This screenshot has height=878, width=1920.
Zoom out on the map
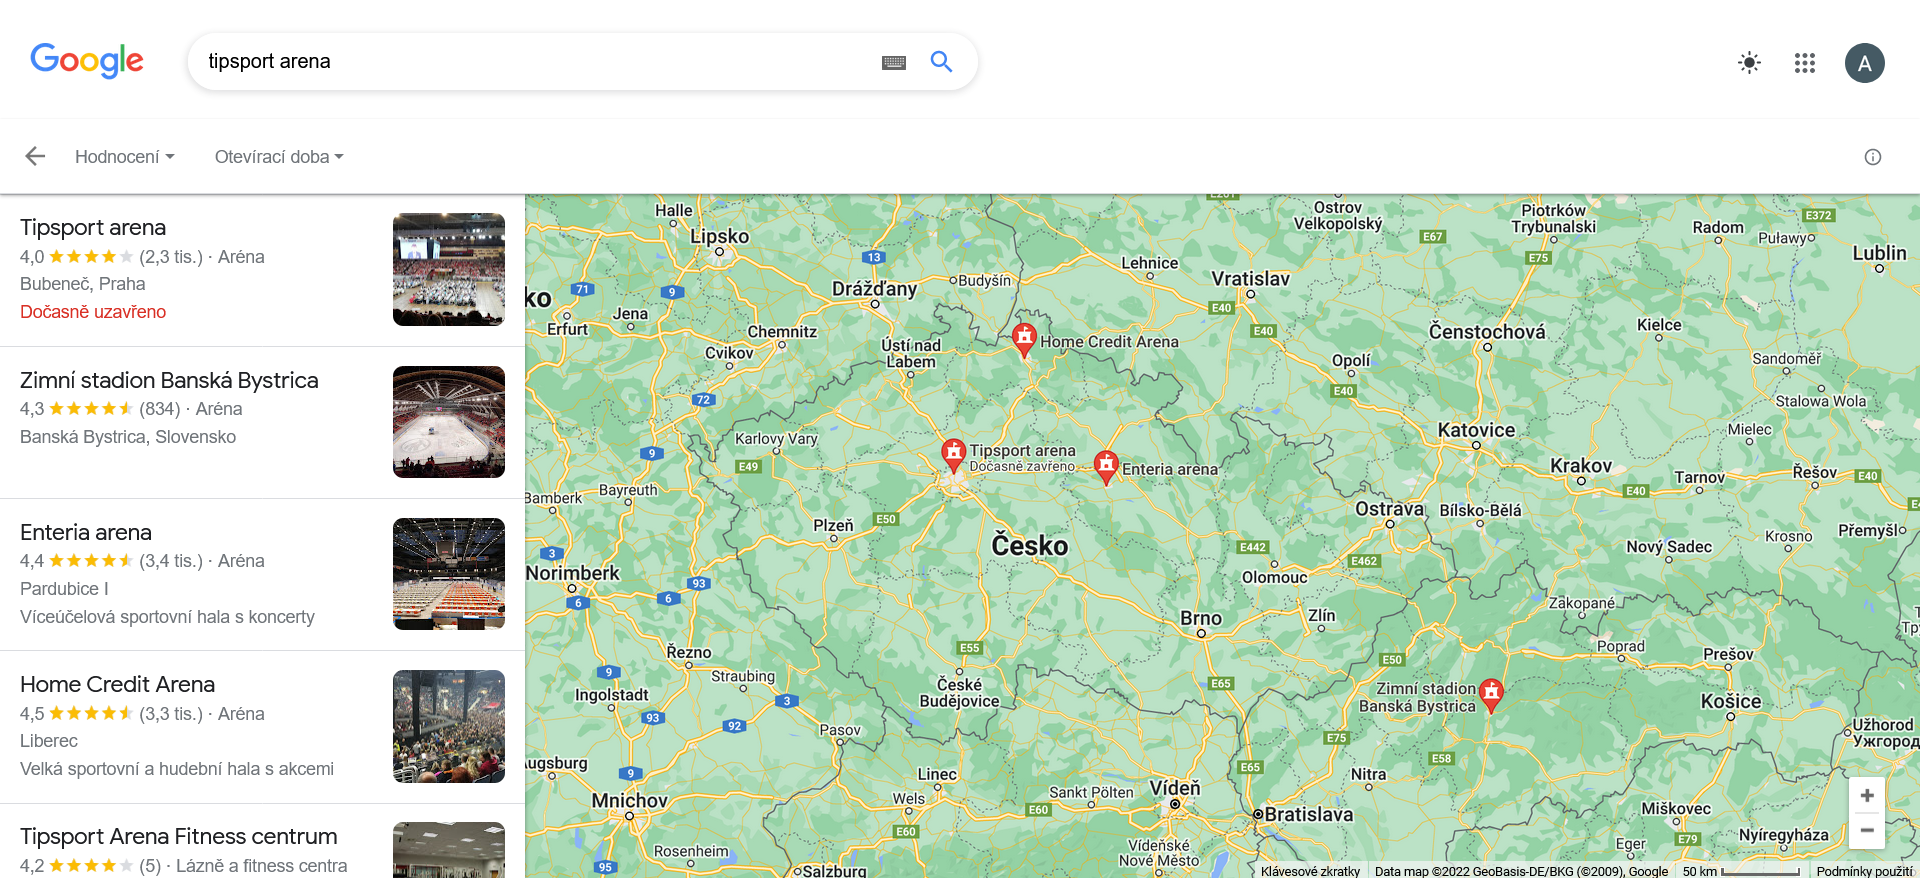(1867, 831)
